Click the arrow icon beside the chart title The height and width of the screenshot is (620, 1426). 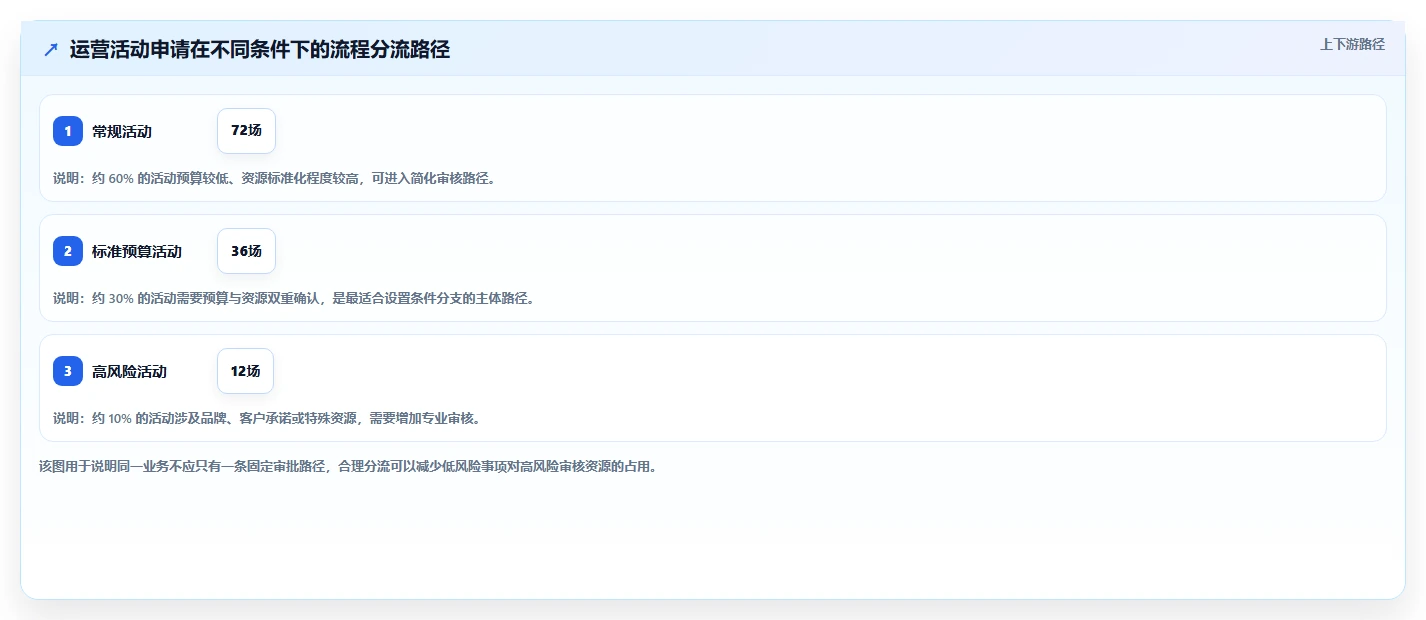[51, 50]
